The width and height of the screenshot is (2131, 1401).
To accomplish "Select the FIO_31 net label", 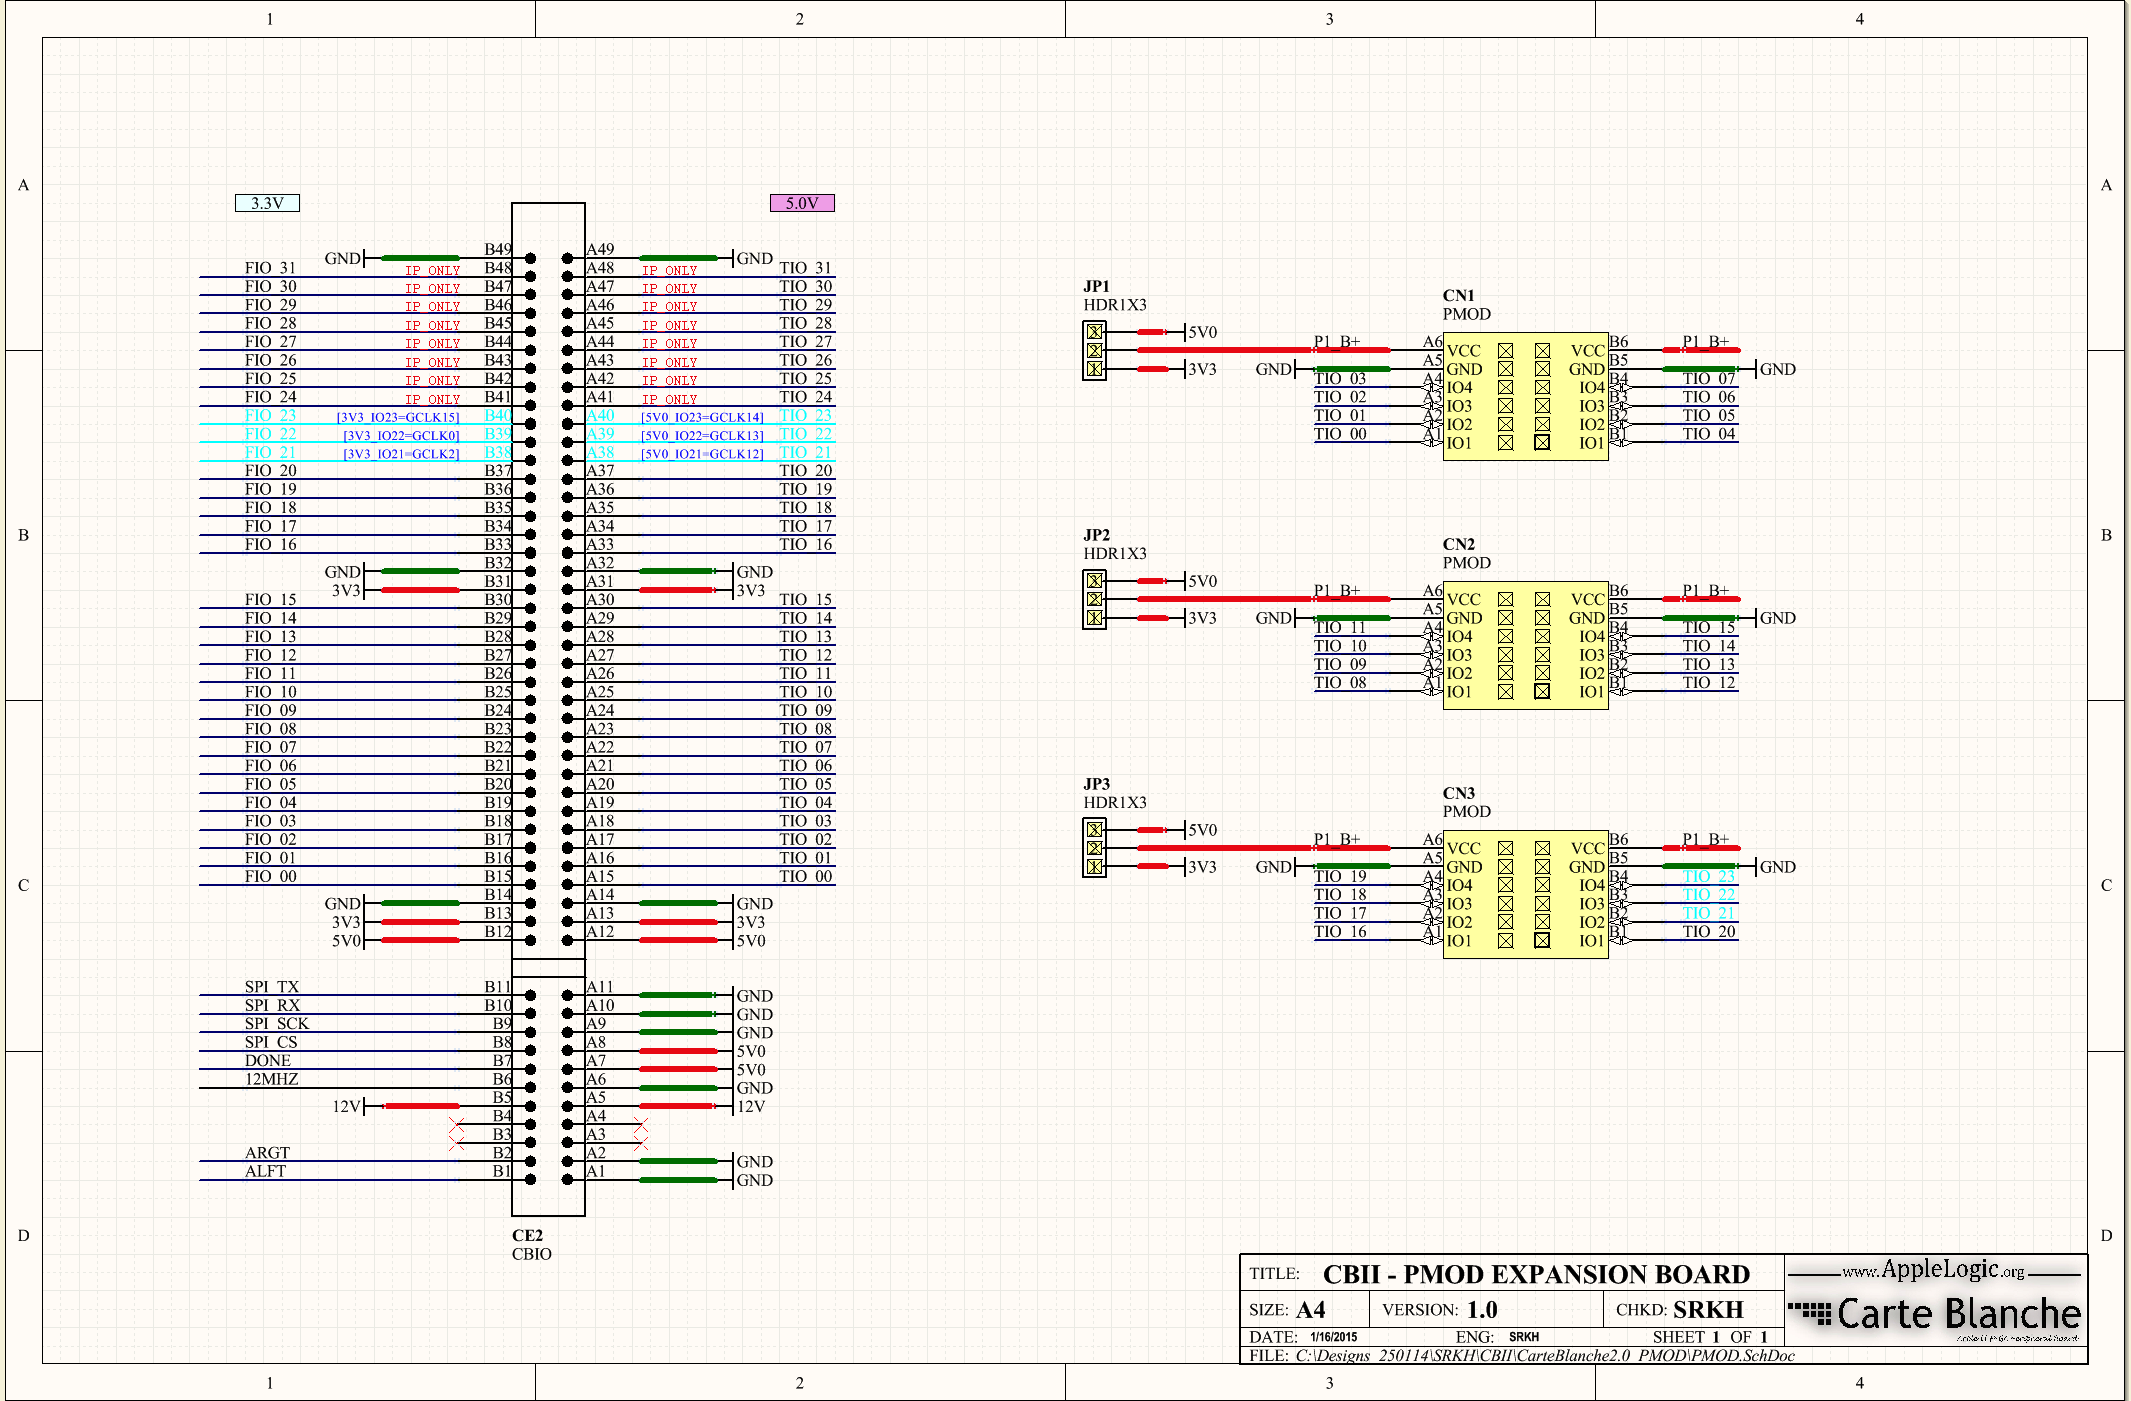I will [270, 268].
